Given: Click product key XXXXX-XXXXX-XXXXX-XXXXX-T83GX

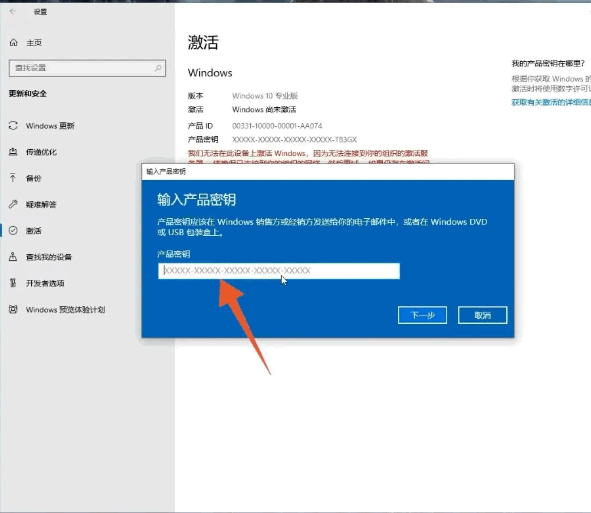Looking at the screenshot, I should [x=294, y=139].
